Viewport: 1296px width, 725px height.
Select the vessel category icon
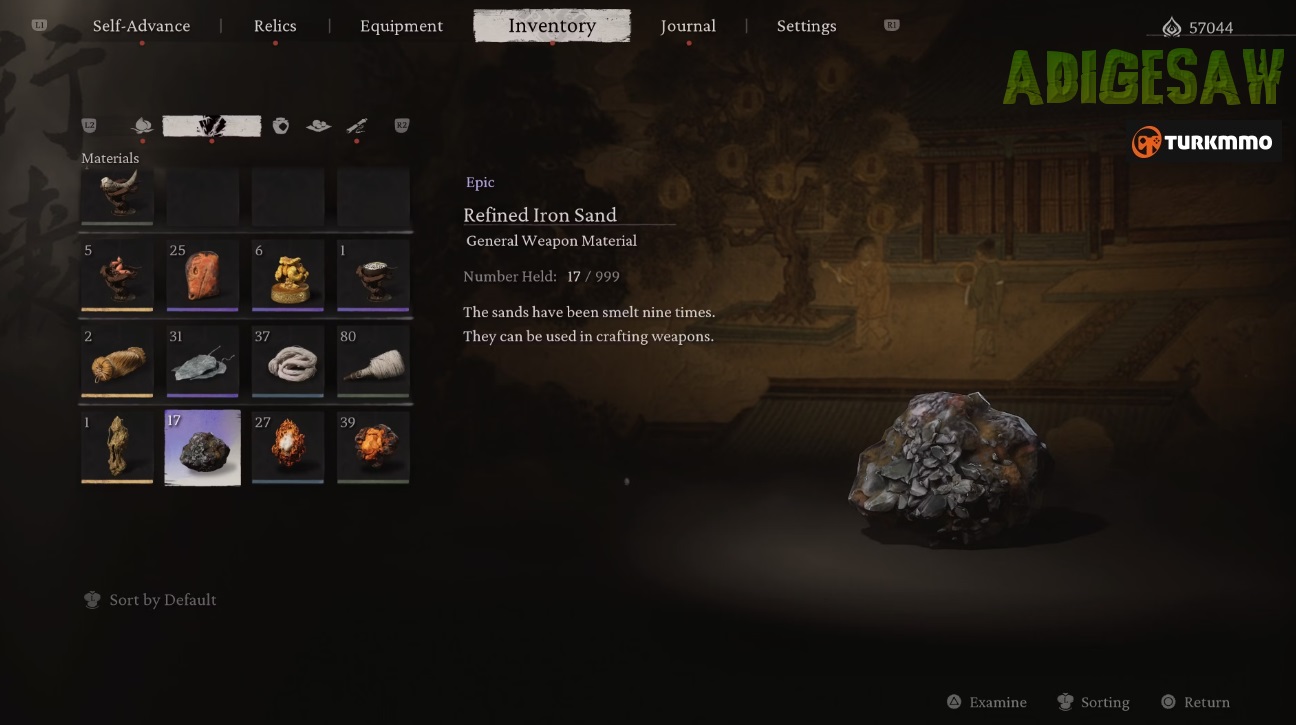(281, 126)
